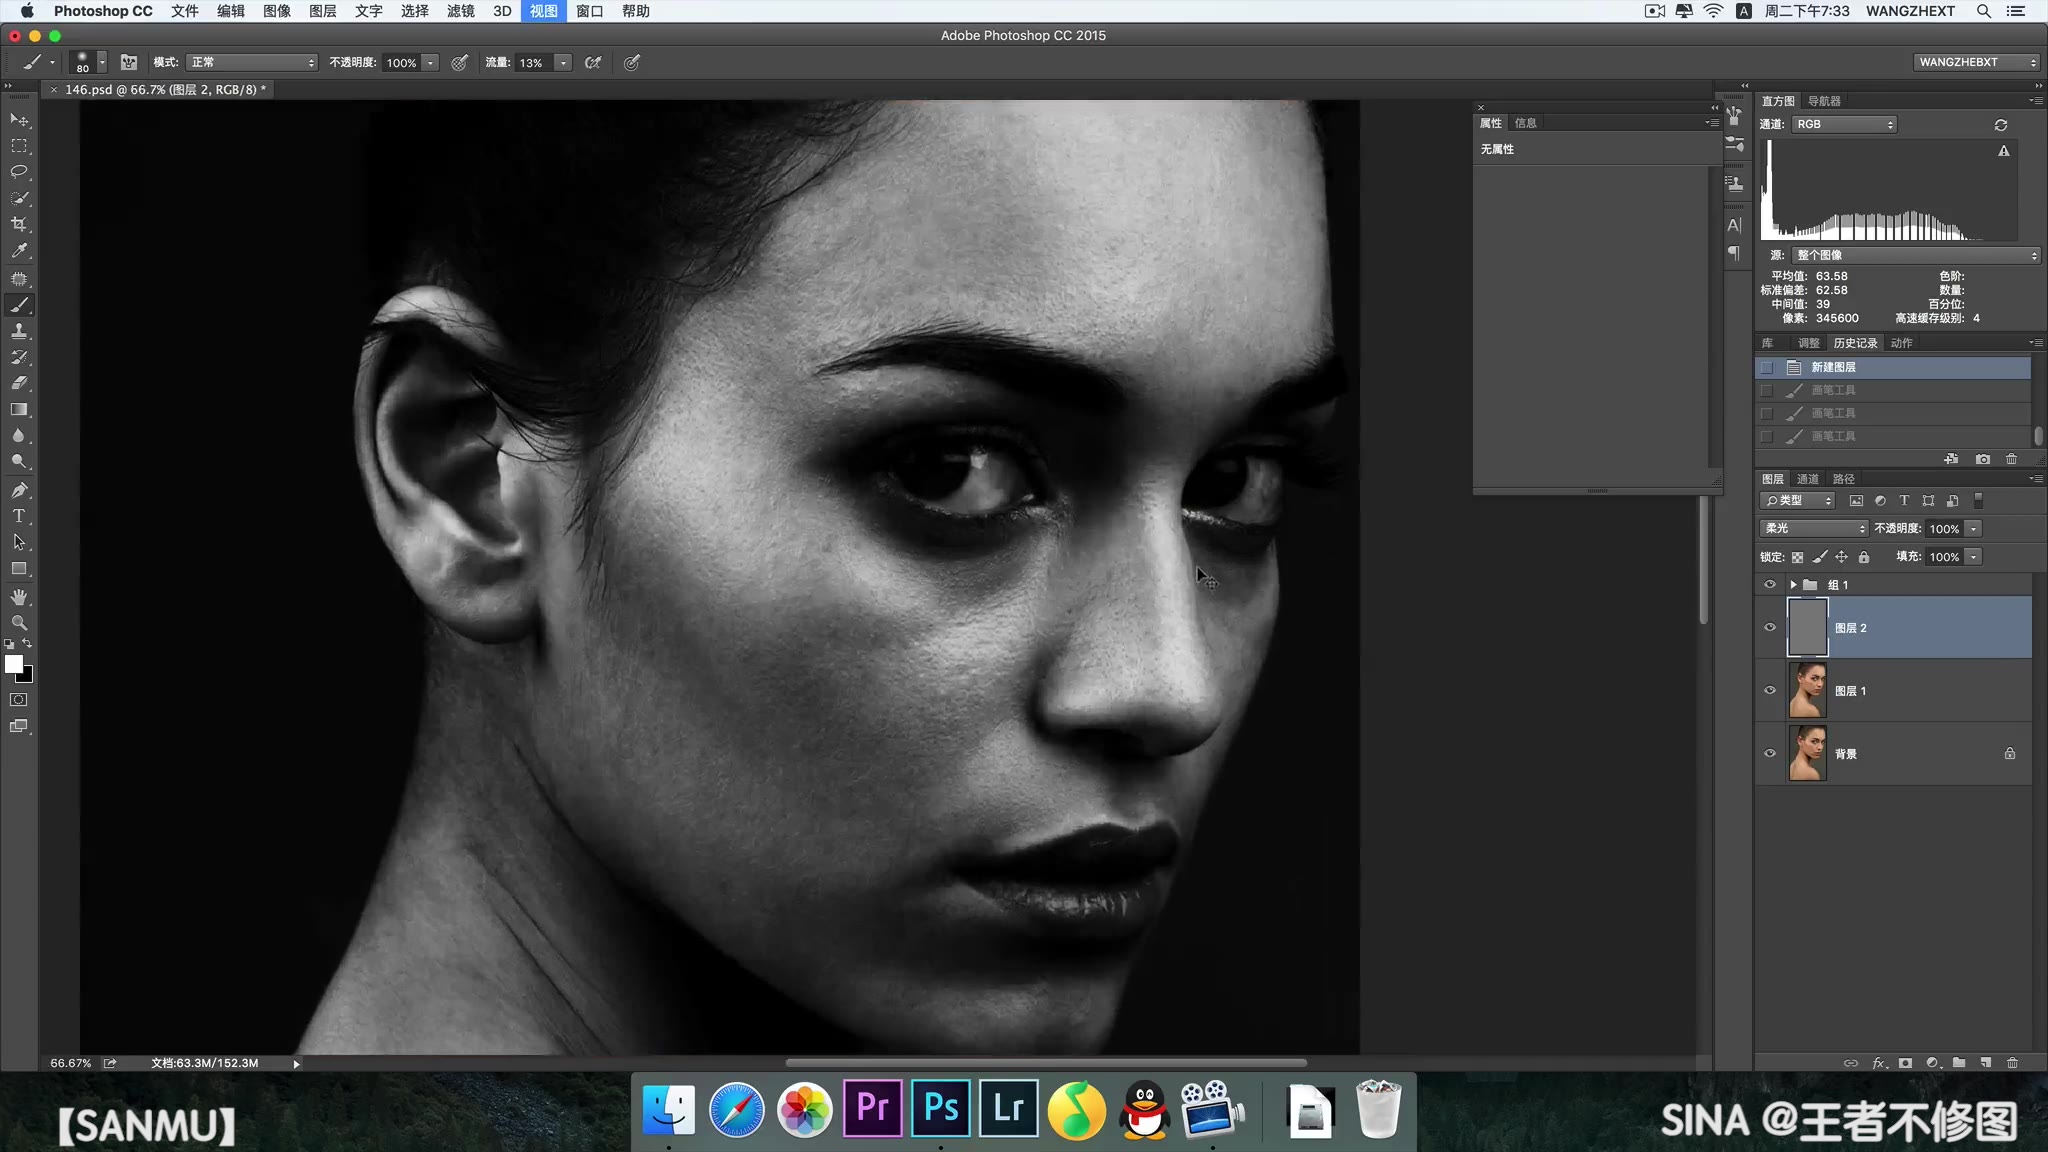2048x1152 pixels.
Task: Swap foreground and background colors
Action: [x=27, y=643]
